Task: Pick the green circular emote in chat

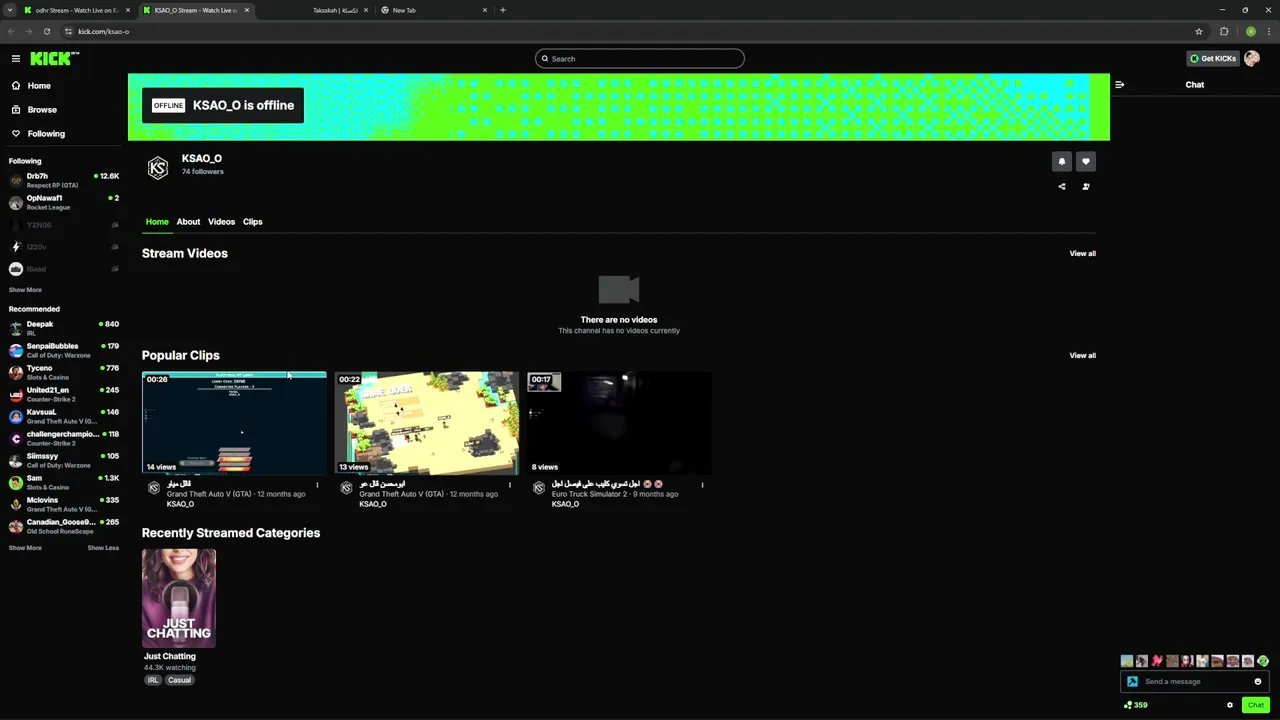Action: [x=1263, y=661]
